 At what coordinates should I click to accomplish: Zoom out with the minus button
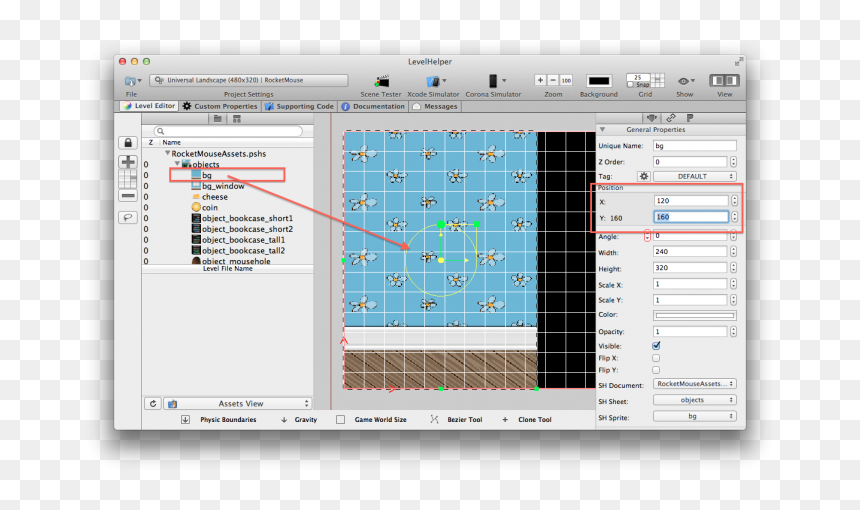point(553,80)
